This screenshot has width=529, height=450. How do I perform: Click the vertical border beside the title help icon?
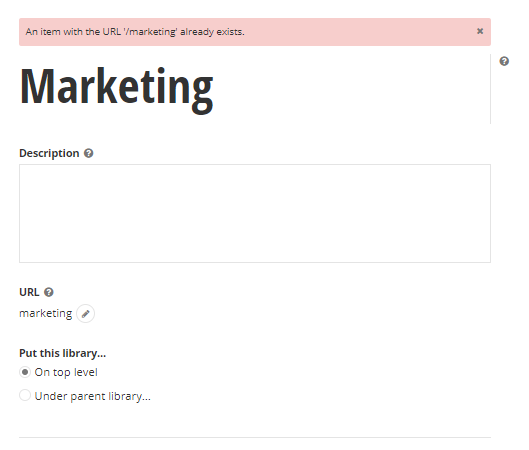[x=490, y=89]
